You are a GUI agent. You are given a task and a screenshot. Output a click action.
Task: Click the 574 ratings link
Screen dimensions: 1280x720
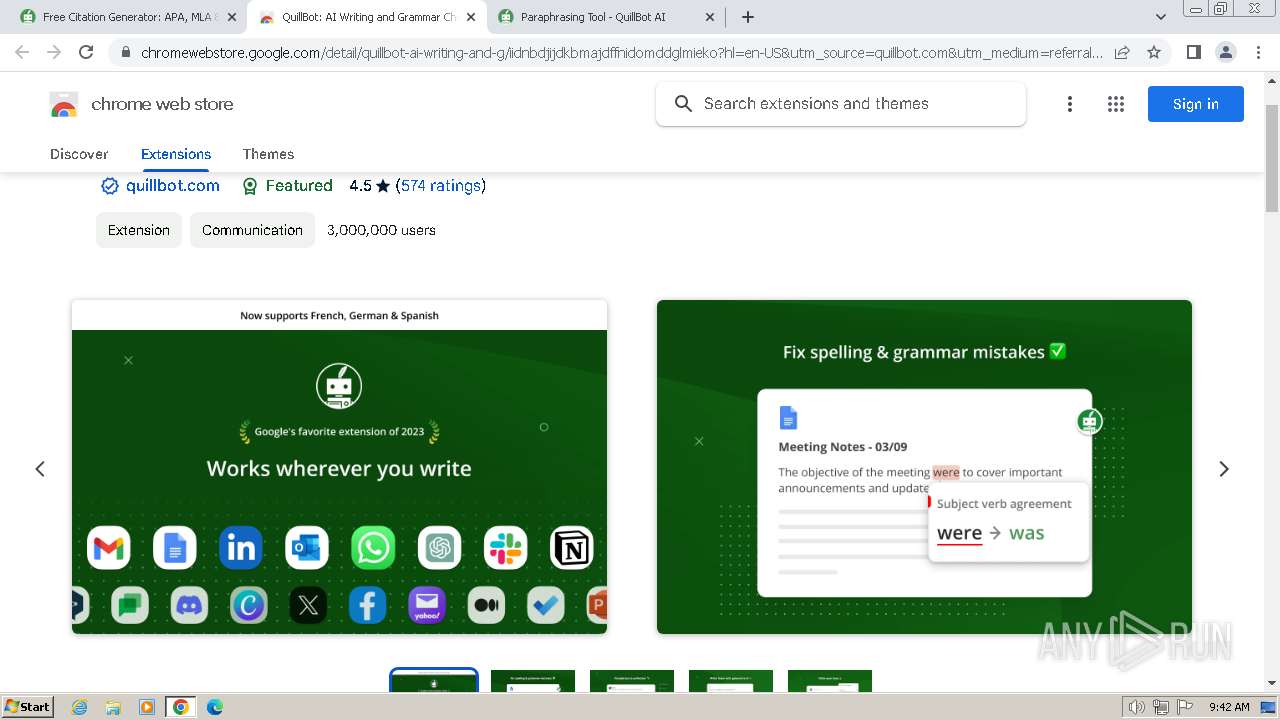(x=441, y=186)
